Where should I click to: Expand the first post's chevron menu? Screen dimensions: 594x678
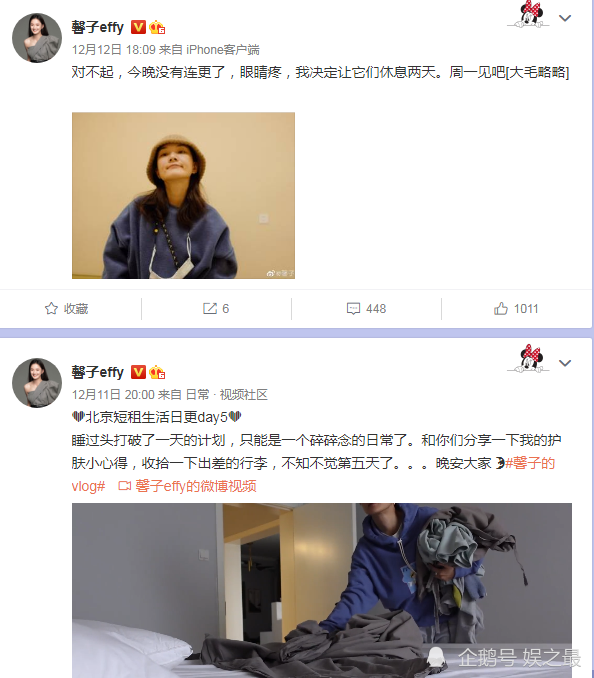[565, 18]
